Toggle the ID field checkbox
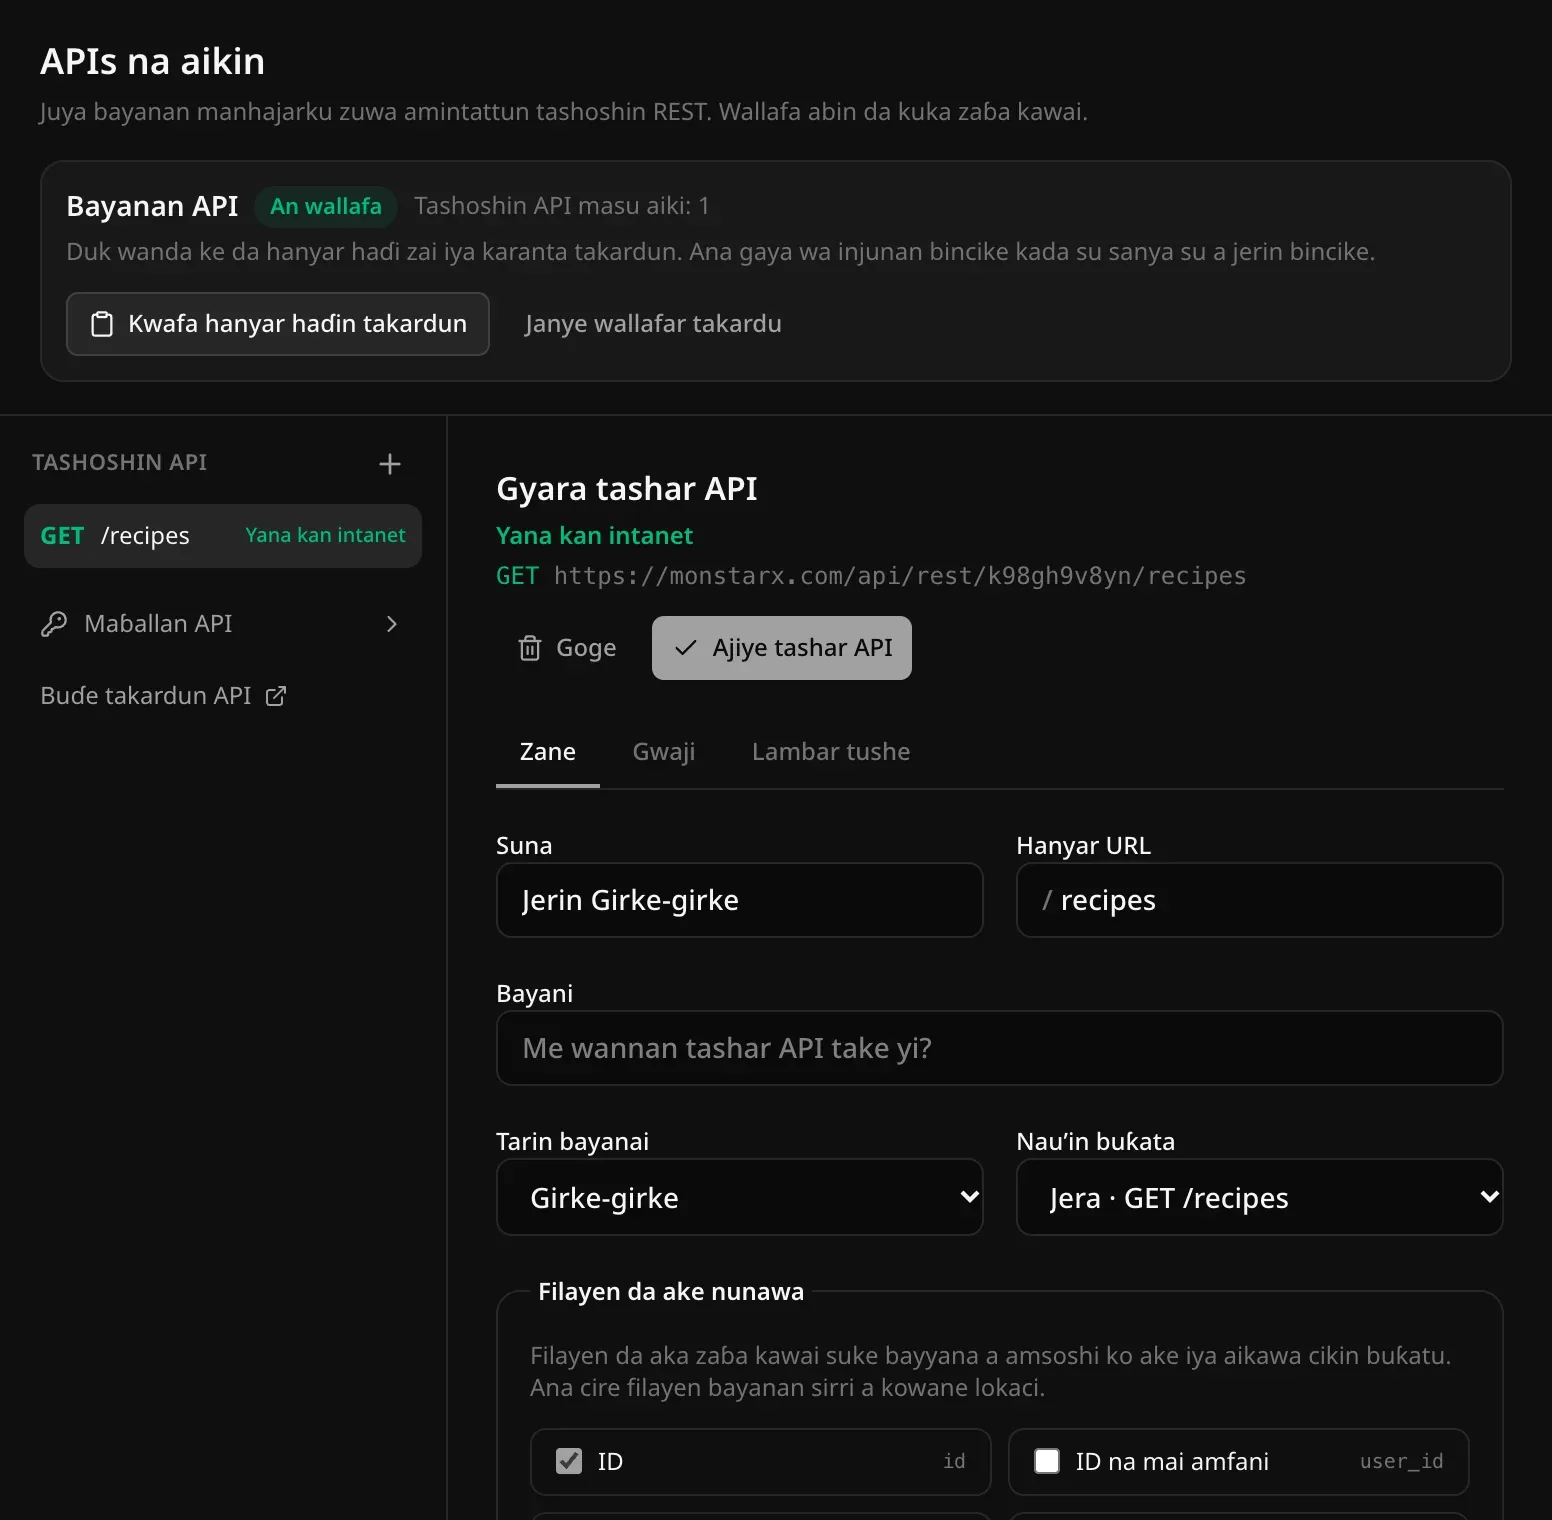 point(569,1461)
